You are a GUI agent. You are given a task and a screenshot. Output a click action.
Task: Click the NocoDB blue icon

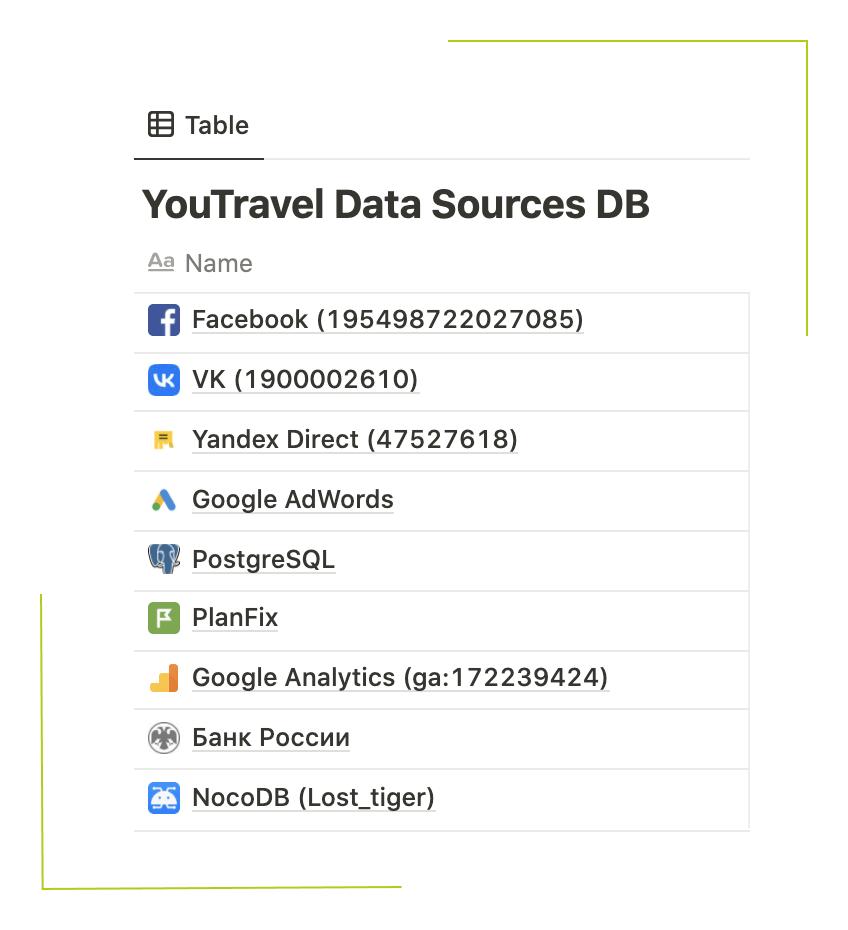(164, 798)
